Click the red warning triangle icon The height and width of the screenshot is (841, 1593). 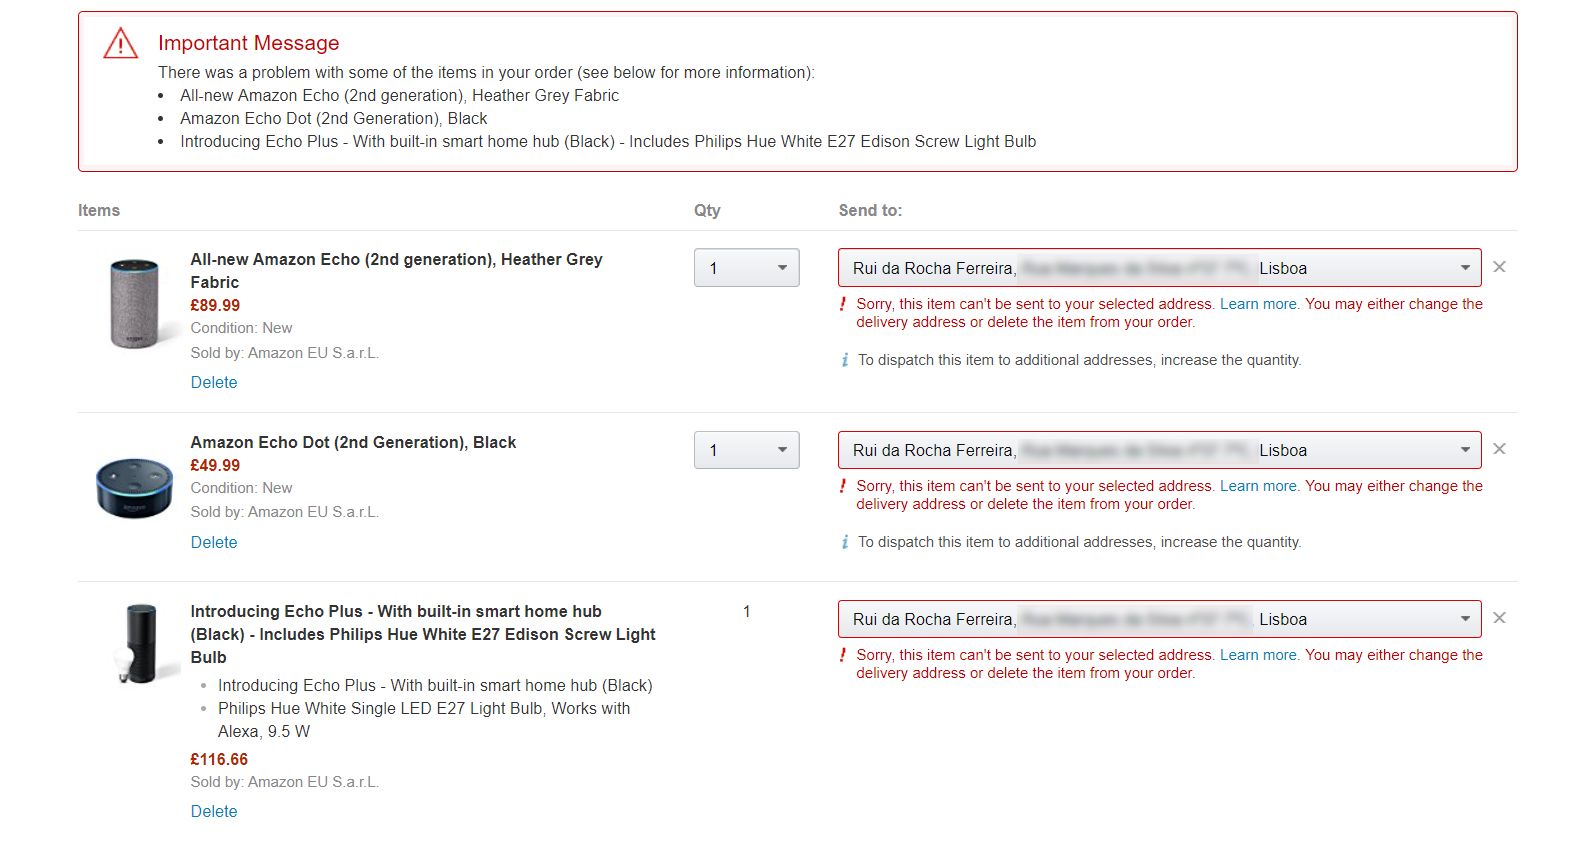[121, 44]
